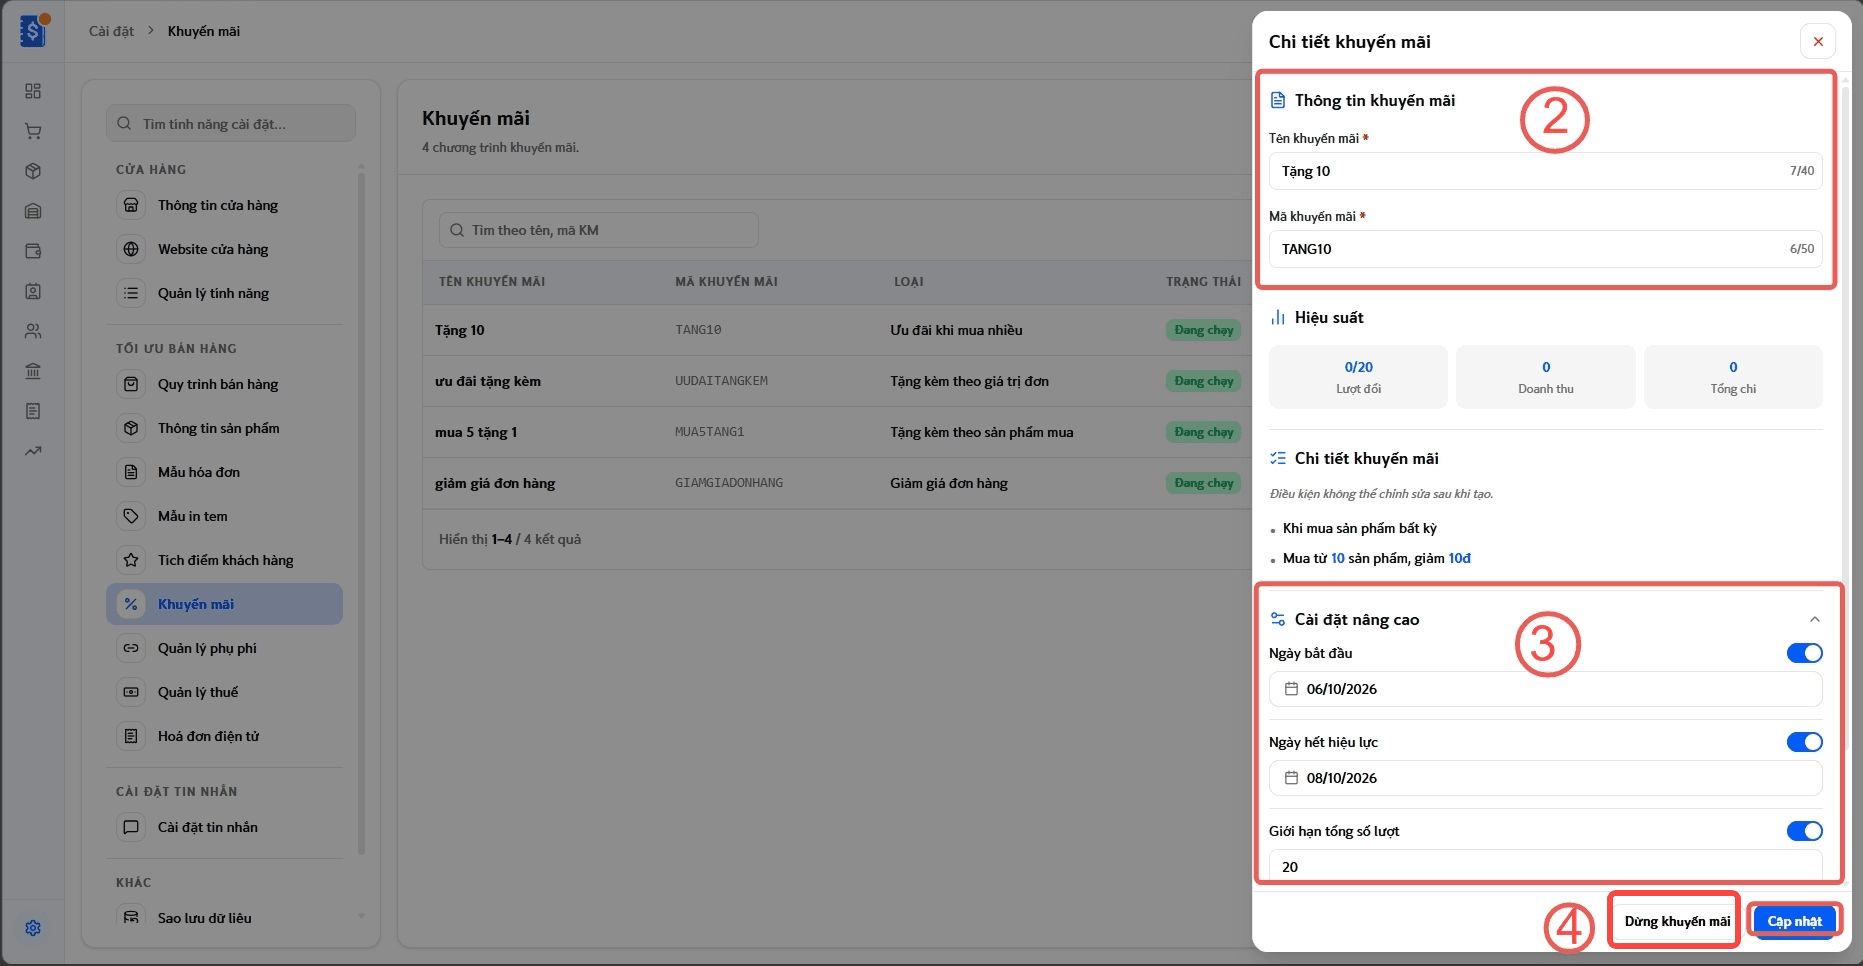Click the ID badge icon in left rail
Image resolution: width=1863 pixels, height=966 pixels.
[x=33, y=291]
